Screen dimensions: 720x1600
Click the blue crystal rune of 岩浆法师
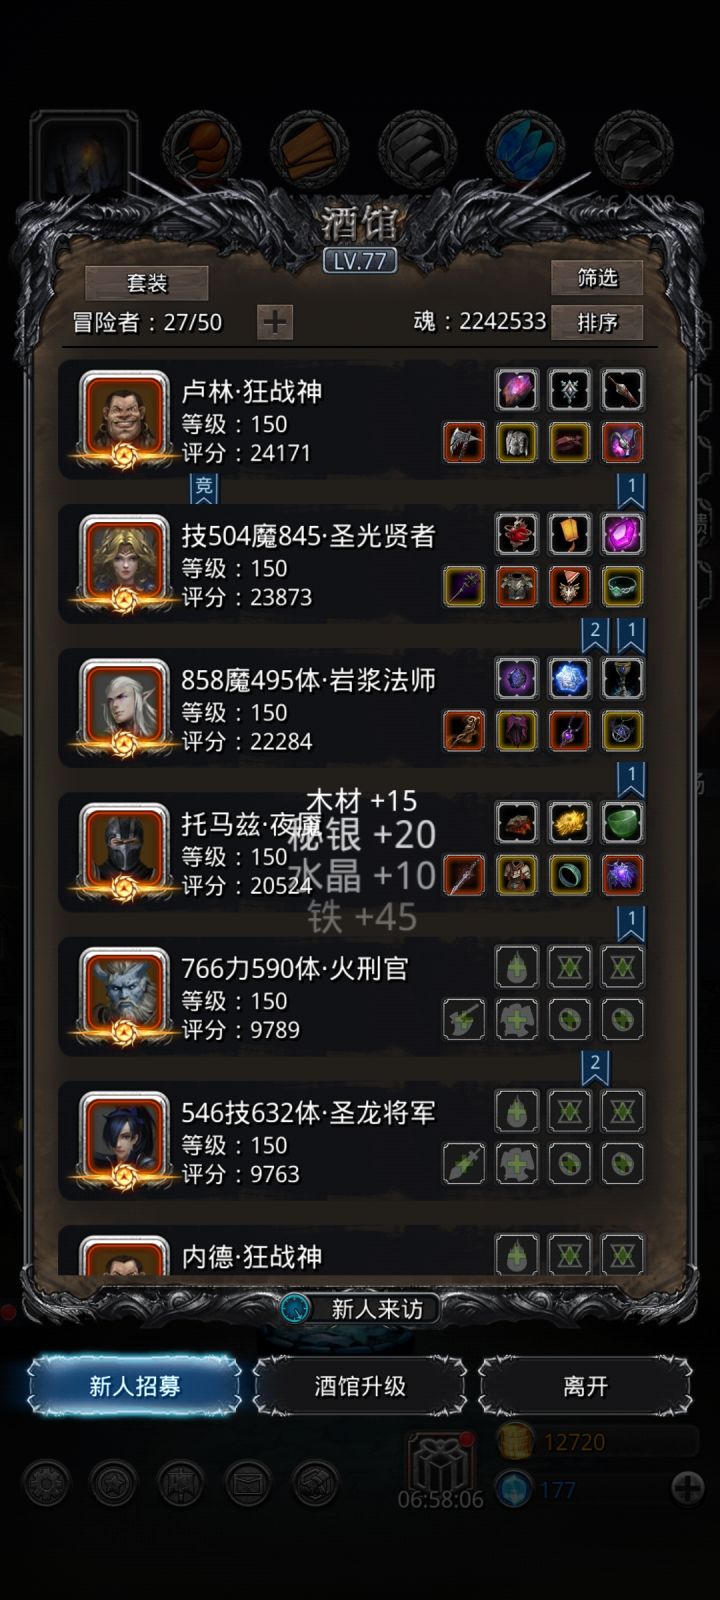coord(570,678)
